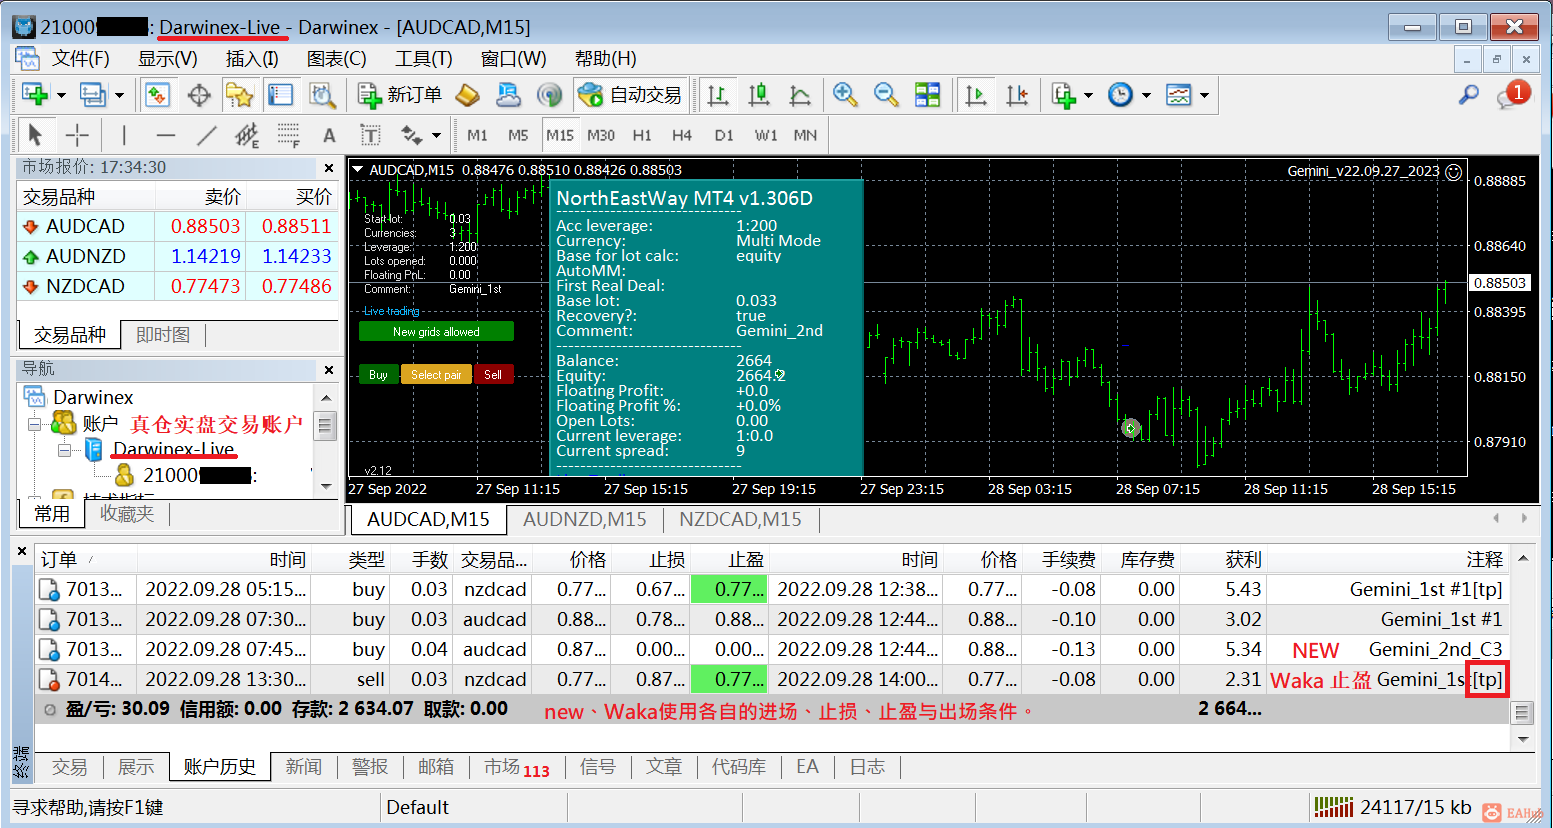1553x828 pixels.
Task: Select AUDNZD row in Market Watch
Action: tap(178, 256)
